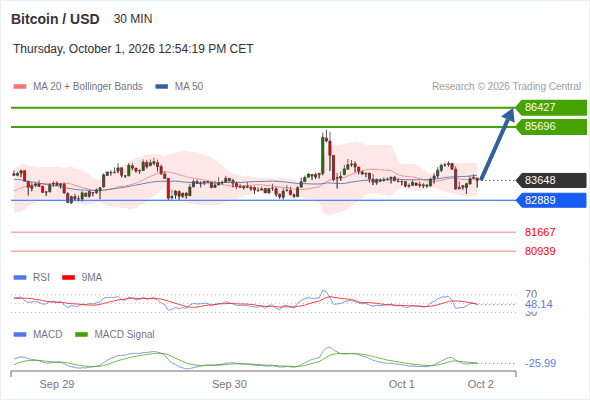Click the 80939 support level value
The image size is (590, 400).
540,251
